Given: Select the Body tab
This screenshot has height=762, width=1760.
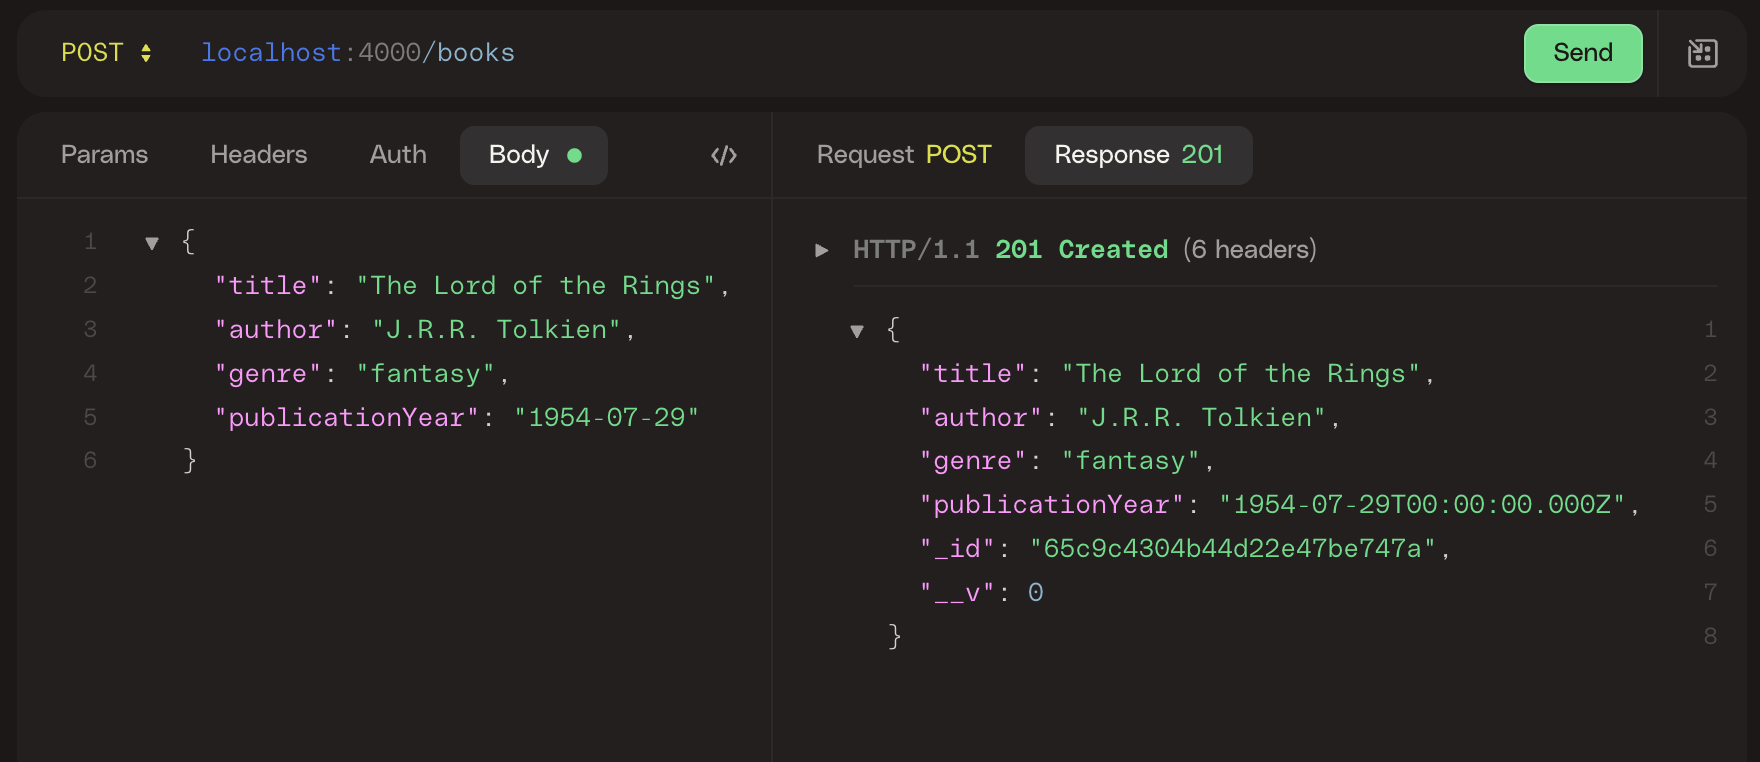Looking at the screenshot, I should coord(533,155).
